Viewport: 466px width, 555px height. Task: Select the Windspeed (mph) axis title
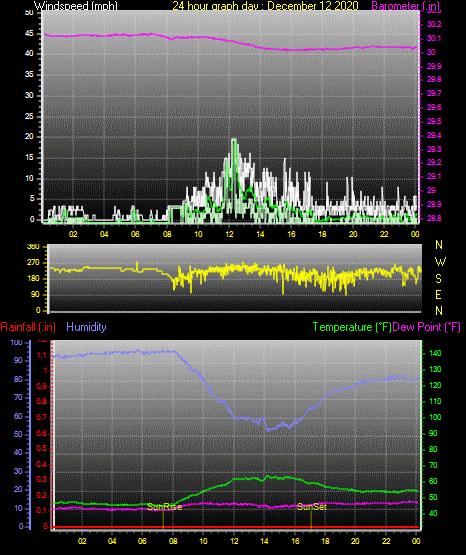[x=76, y=6]
